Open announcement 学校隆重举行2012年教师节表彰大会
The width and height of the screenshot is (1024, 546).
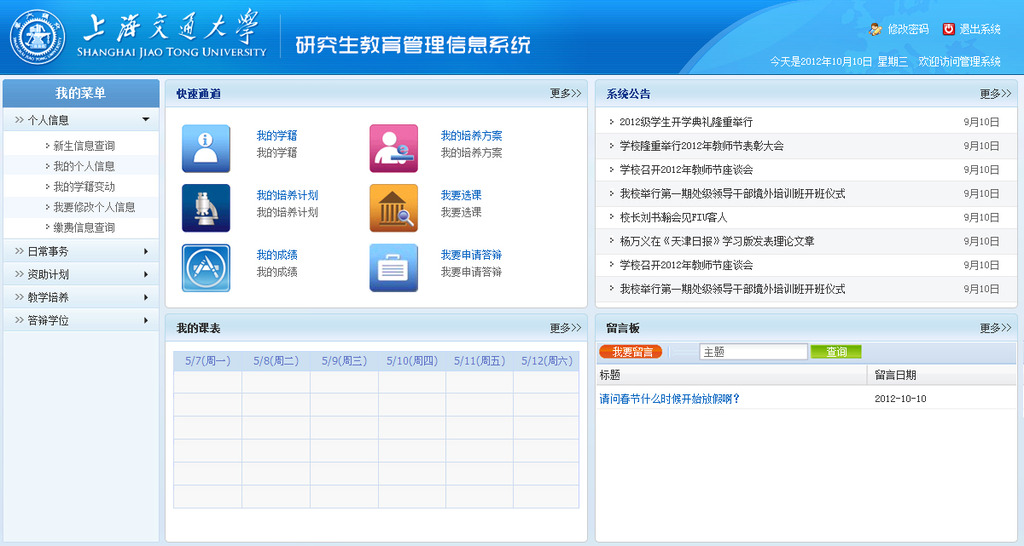pyautogui.click(x=701, y=146)
